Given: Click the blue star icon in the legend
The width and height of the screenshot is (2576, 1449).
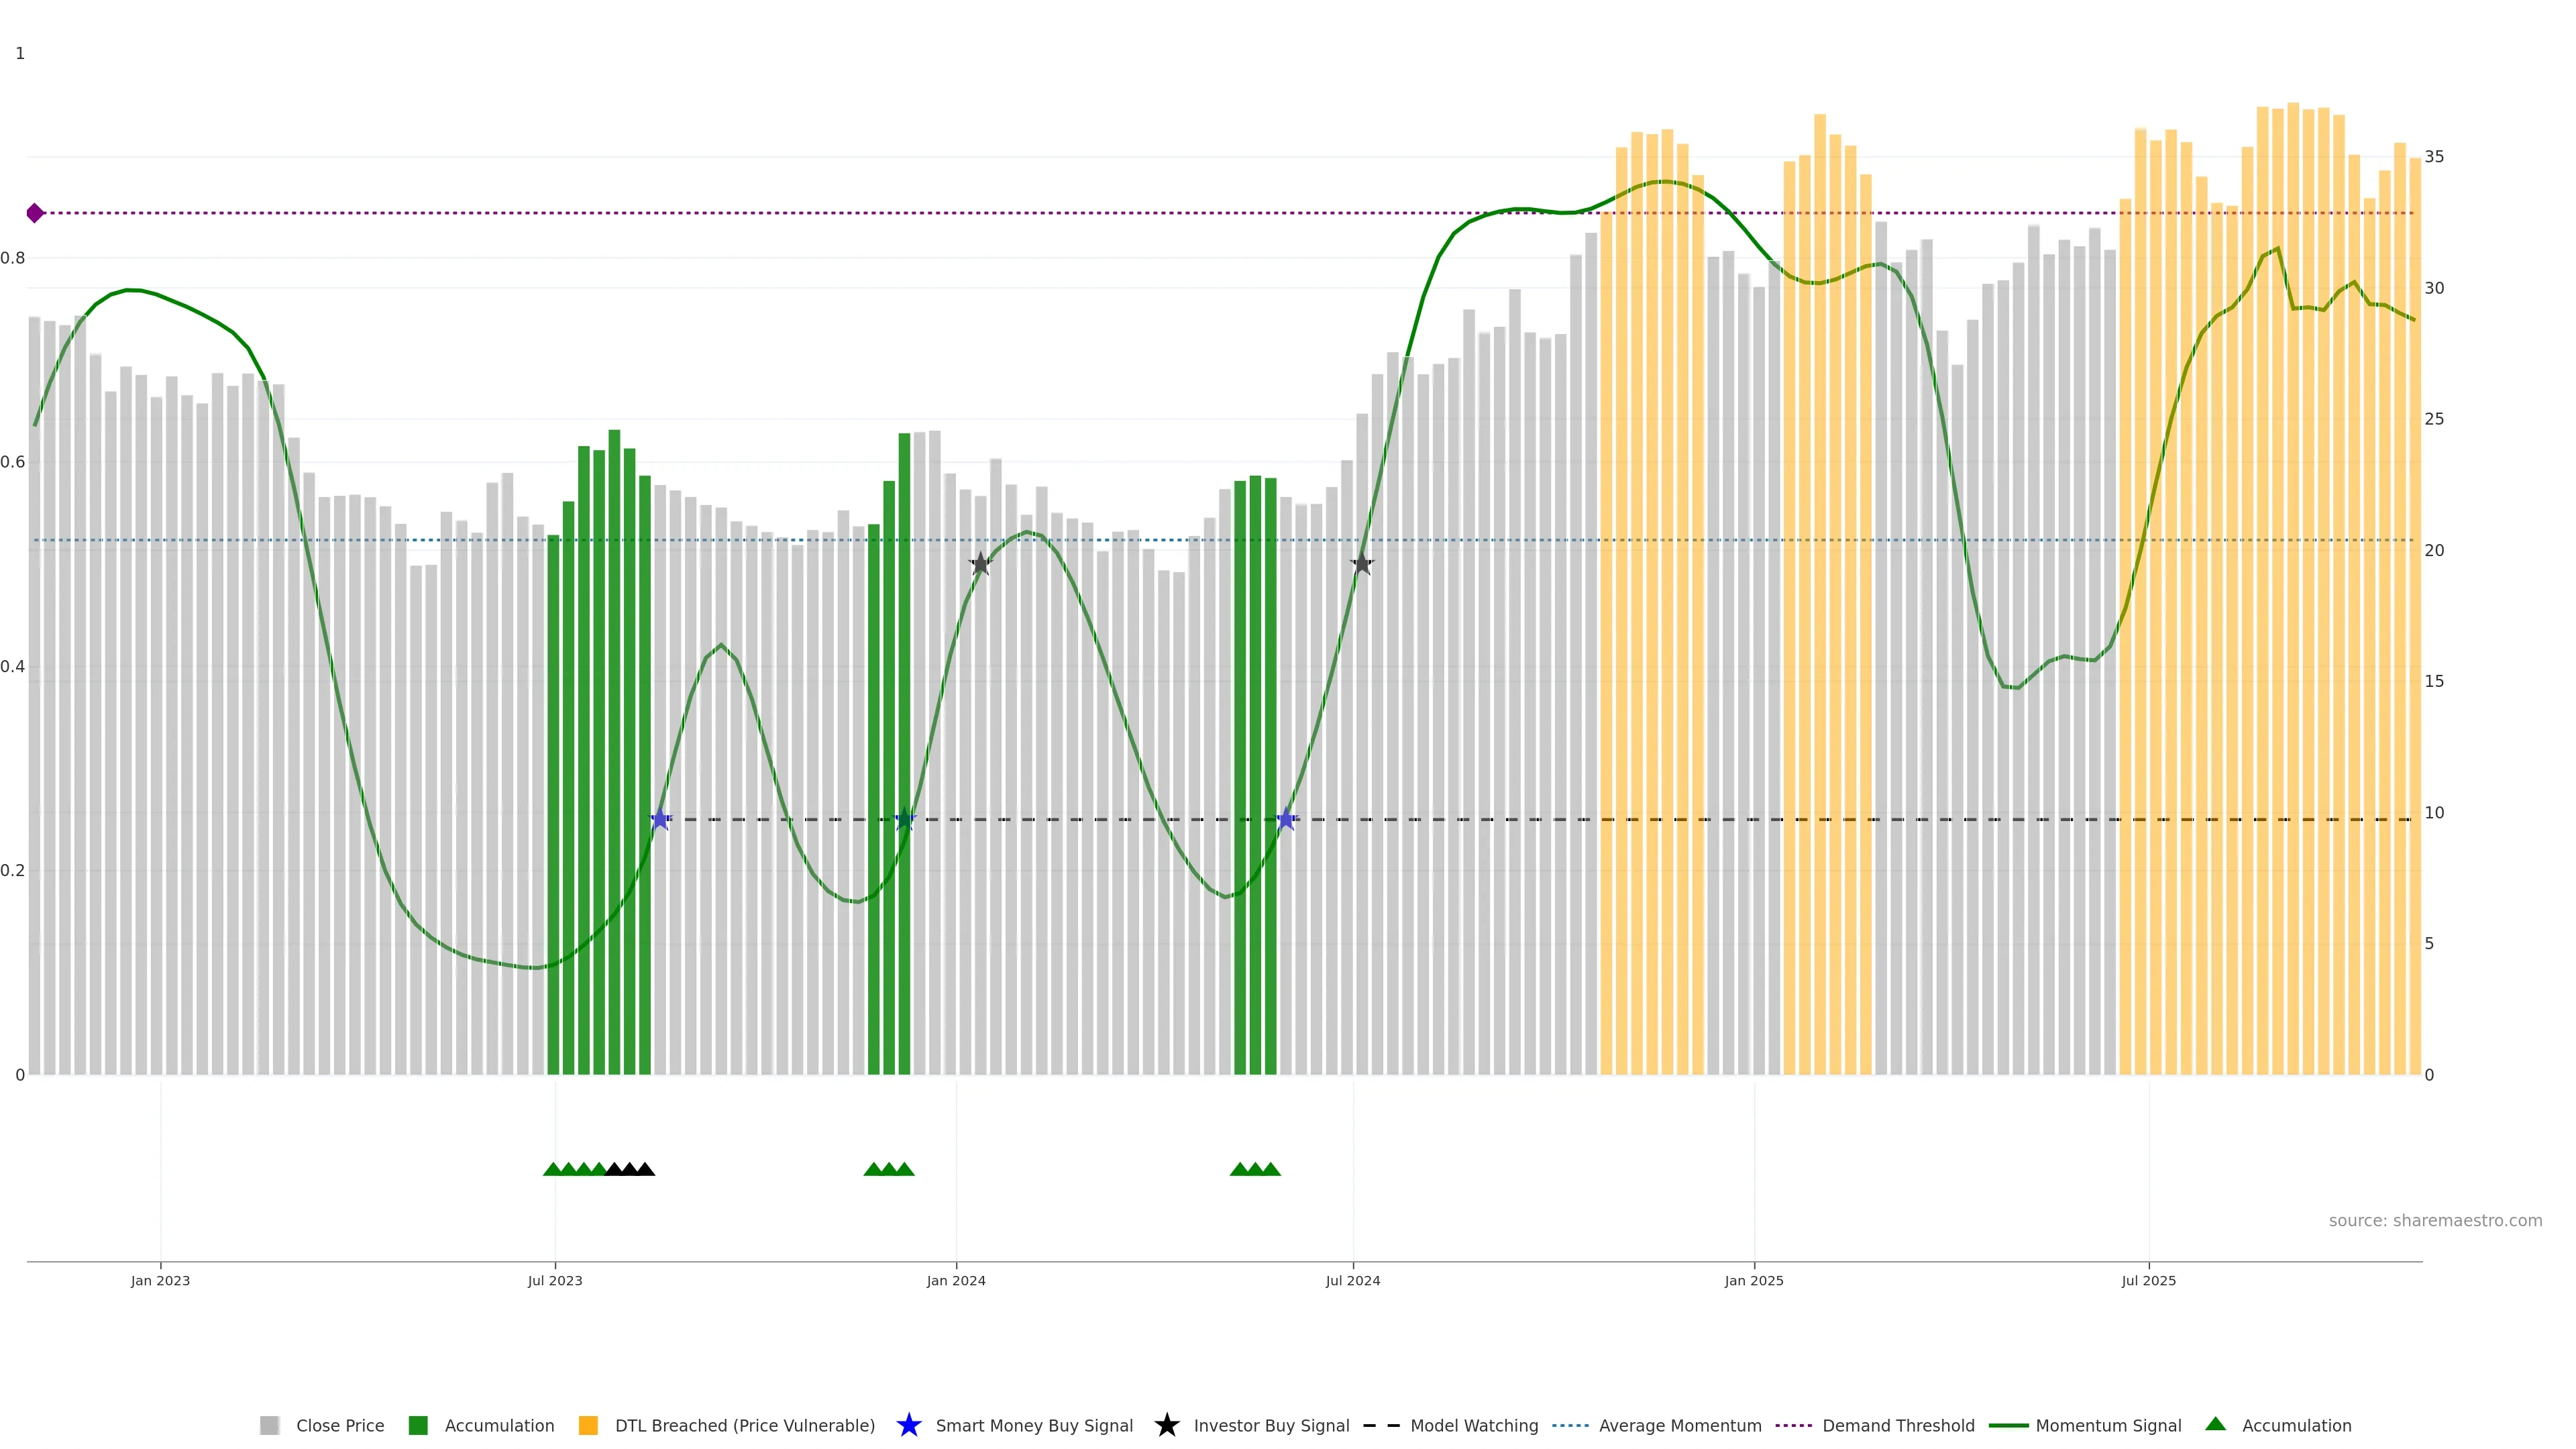Looking at the screenshot, I should [908, 1425].
